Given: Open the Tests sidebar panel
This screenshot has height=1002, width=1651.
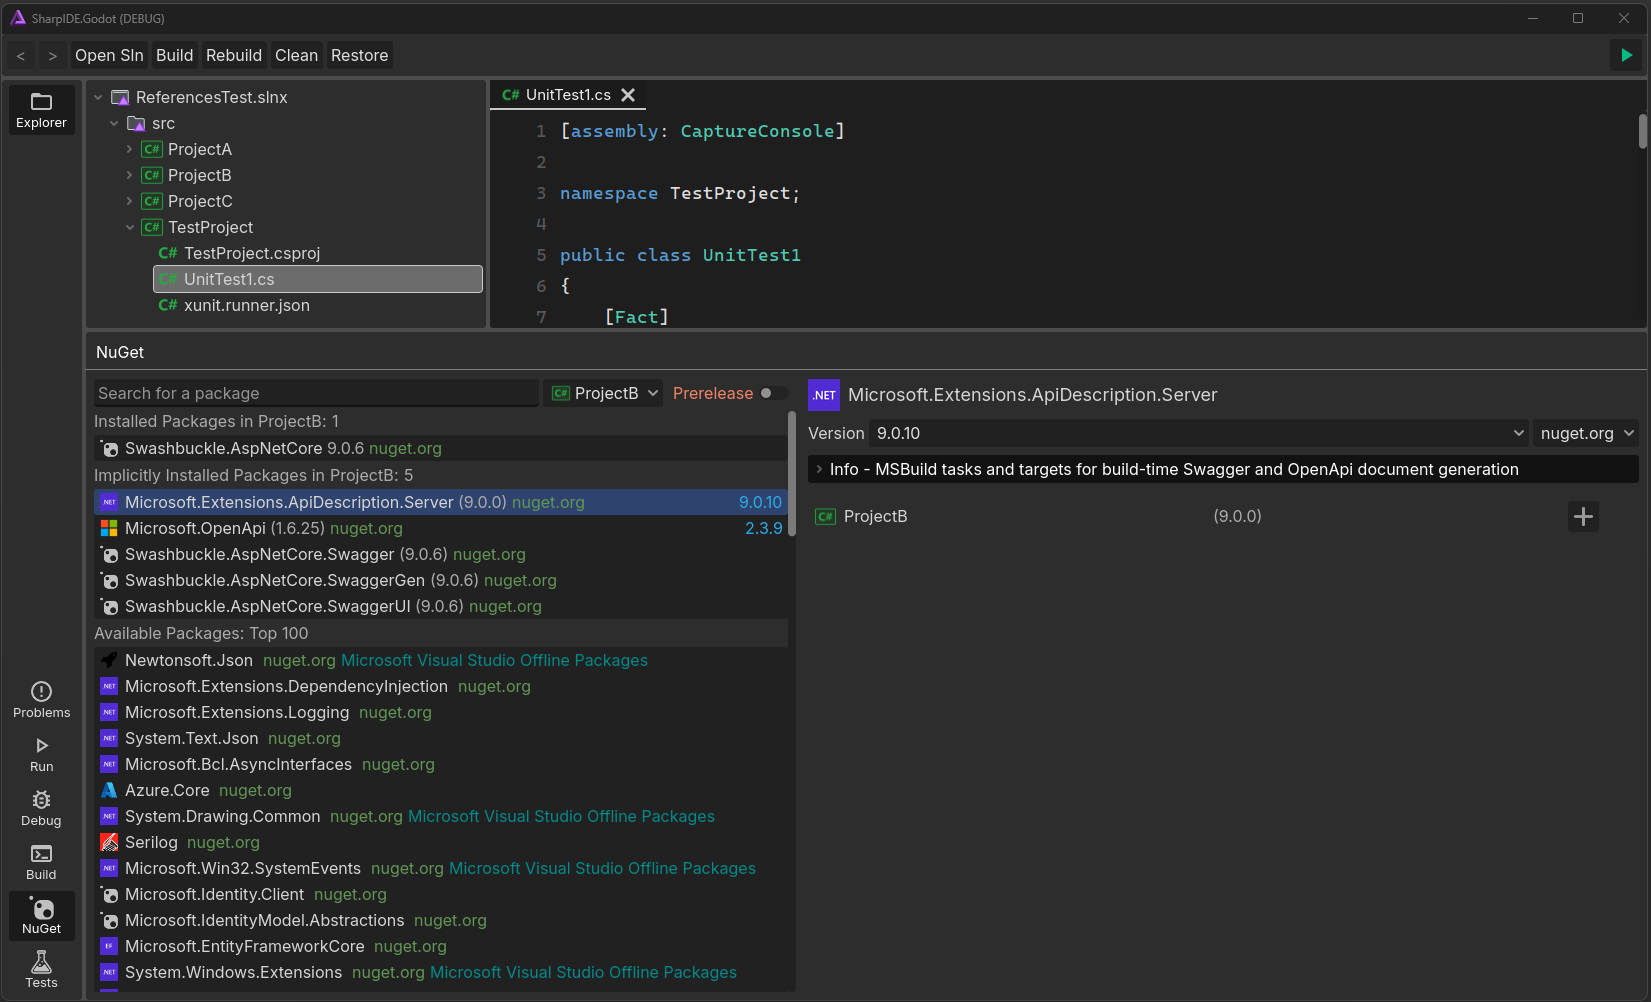Looking at the screenshot, I should click(x=41, y=970).
